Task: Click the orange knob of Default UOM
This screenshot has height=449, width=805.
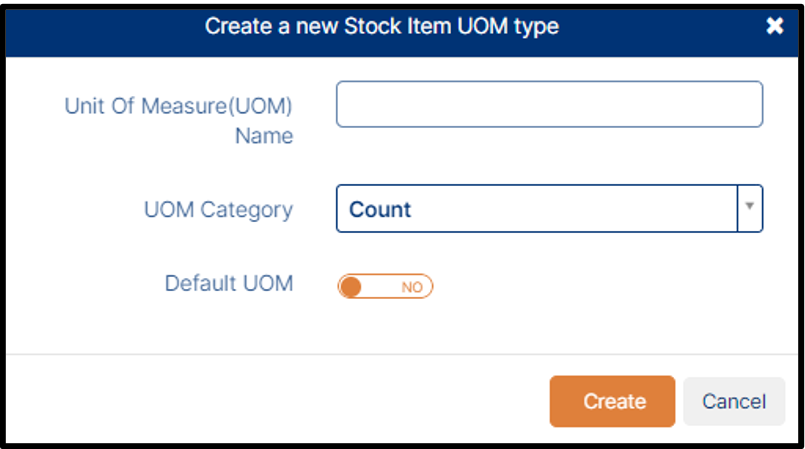Action: coord(351,287)
